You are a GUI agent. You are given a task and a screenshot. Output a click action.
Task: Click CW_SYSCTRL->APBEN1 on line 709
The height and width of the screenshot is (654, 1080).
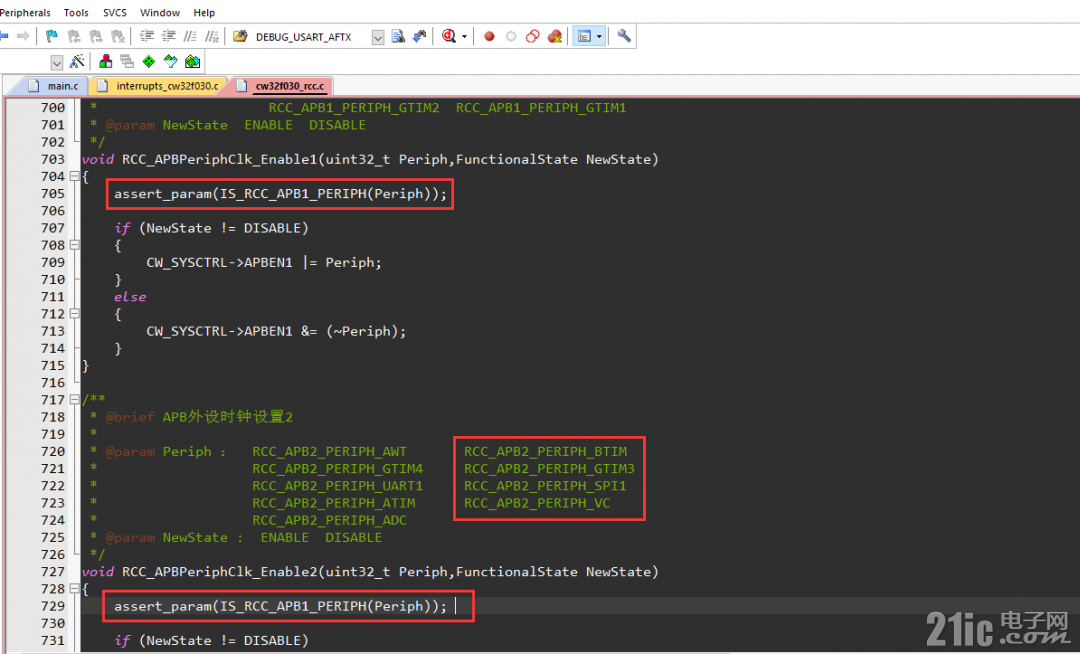219,262
